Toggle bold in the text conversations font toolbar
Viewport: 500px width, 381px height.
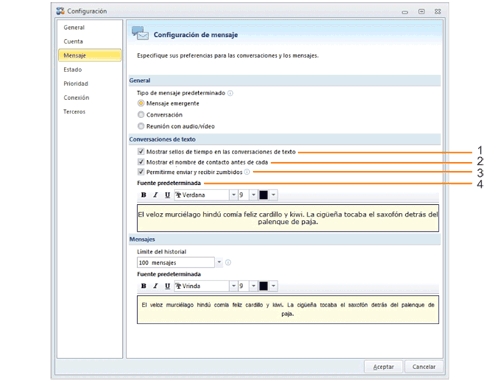click(144, 195)
